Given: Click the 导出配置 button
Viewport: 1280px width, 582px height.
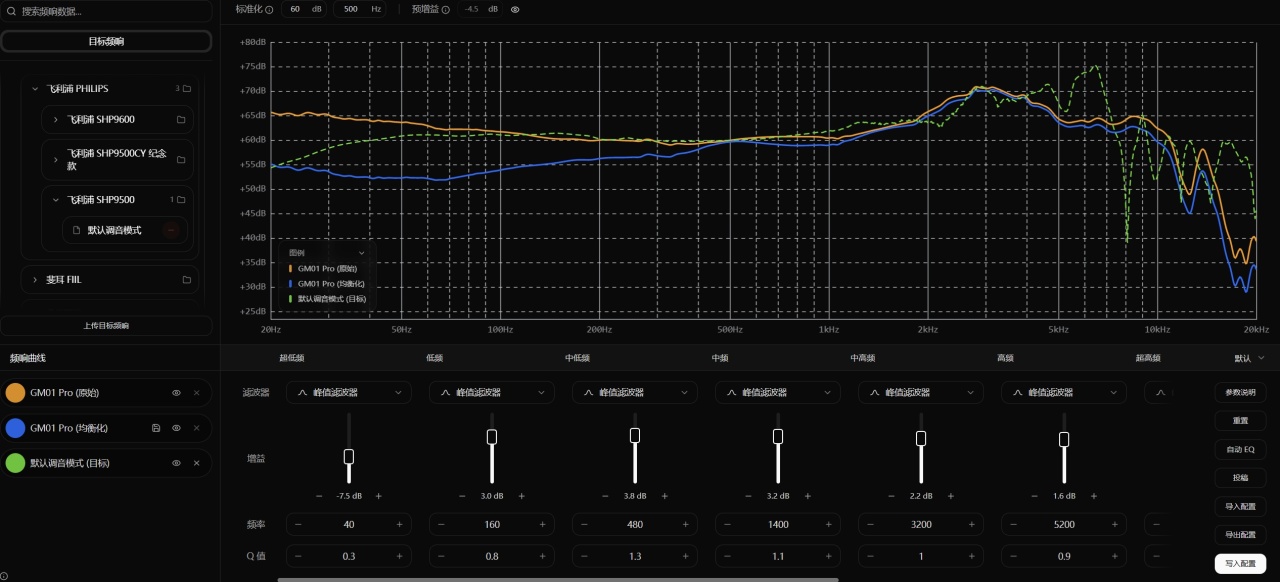Looking at the screenshot, I should pos(1240,535).
